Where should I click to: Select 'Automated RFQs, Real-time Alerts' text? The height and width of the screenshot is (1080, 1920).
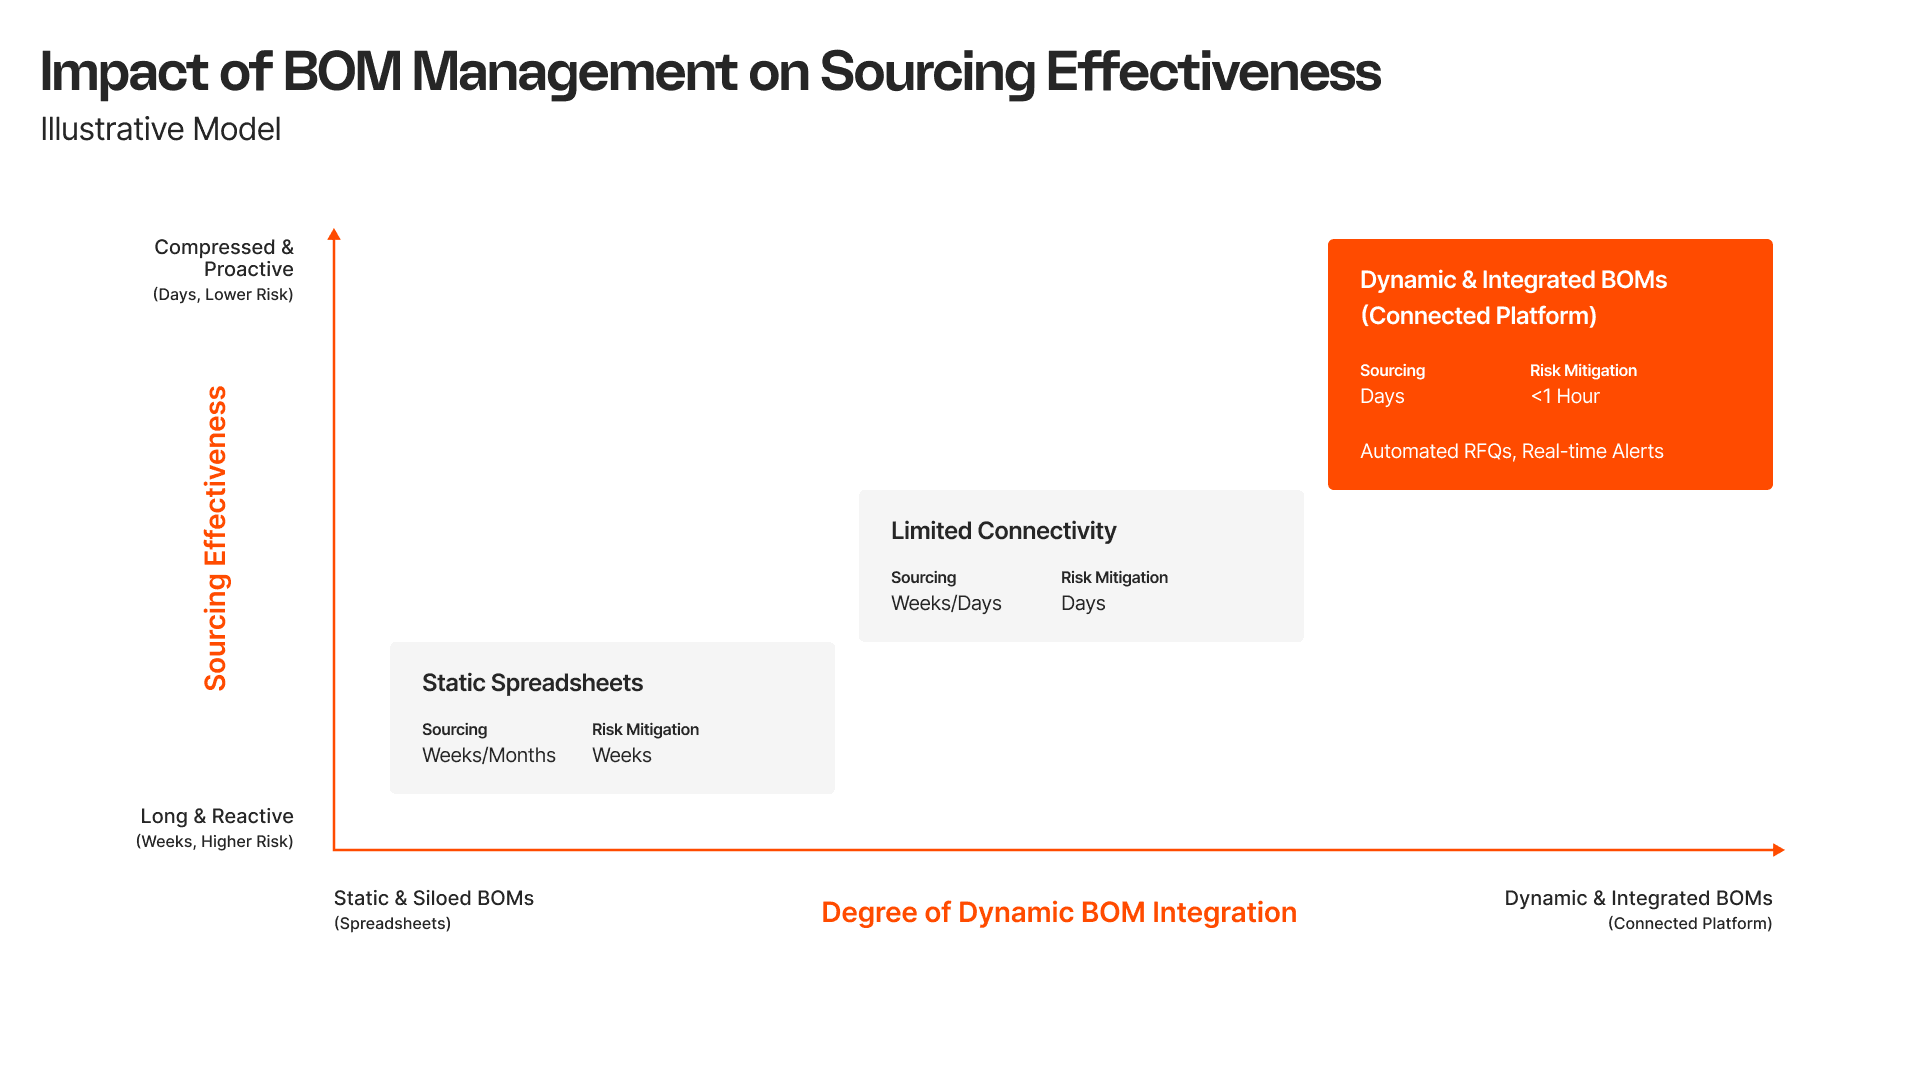[x=1511, y=451]
